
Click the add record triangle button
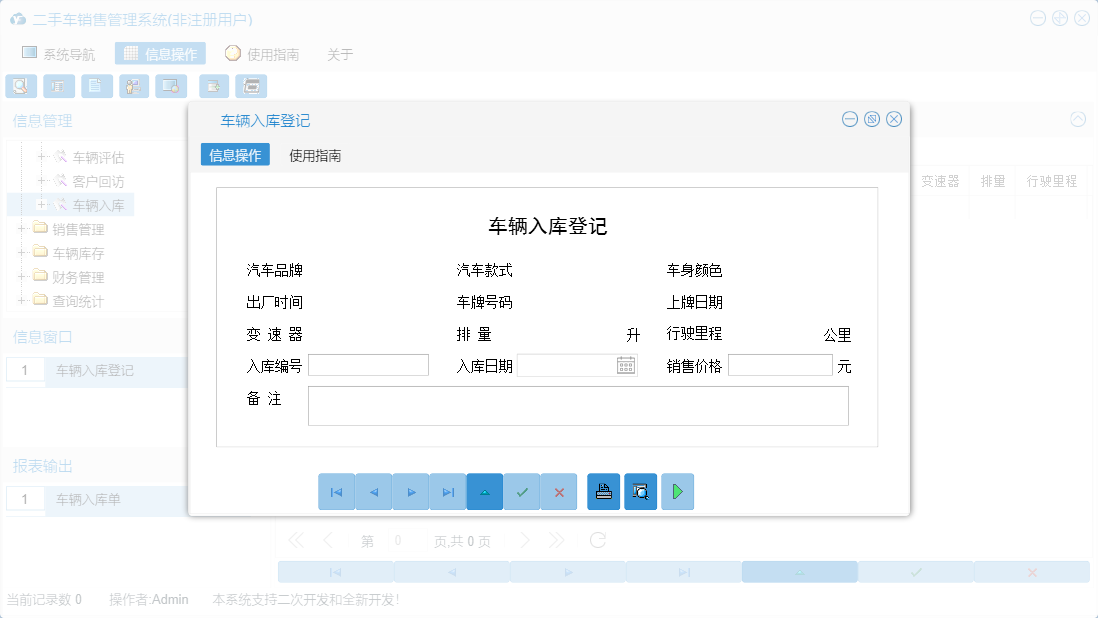click(x=485, y=491)
